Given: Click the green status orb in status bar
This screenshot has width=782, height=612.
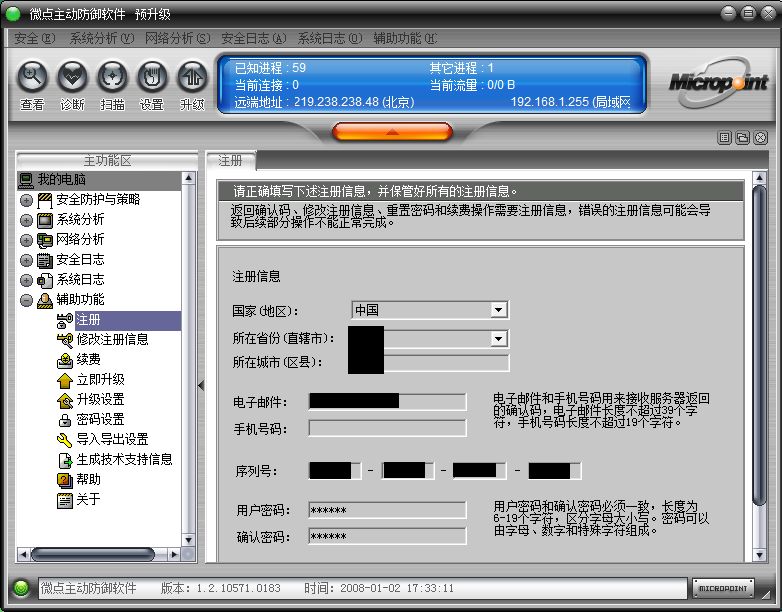Looking at the screenshot, I should (21, 588).
